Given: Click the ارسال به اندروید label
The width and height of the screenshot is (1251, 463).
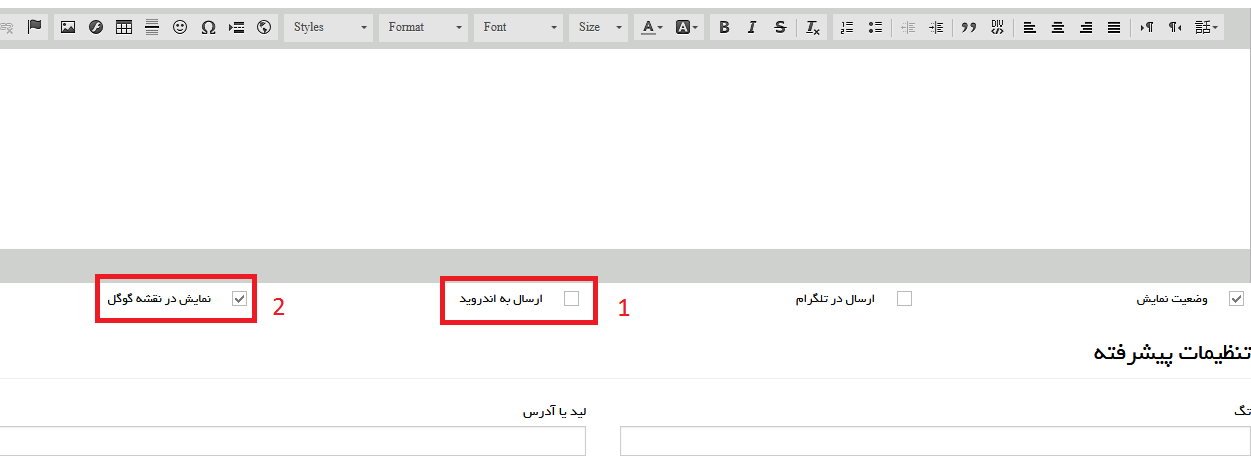Looking at the screenshot, I should click(501, 299).
